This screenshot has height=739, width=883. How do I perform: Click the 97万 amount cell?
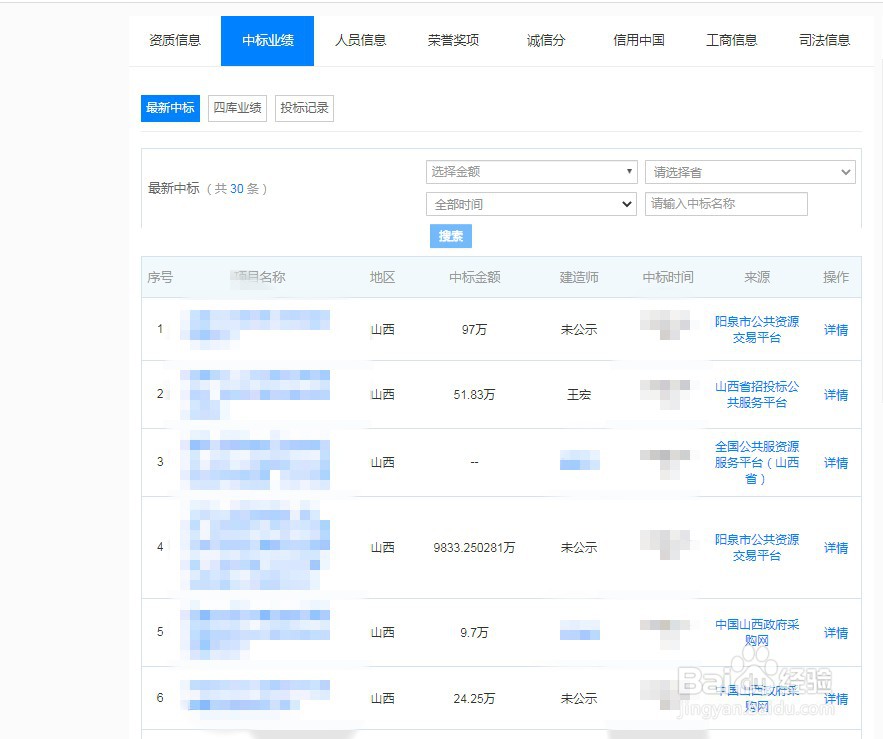coord(474,330)
